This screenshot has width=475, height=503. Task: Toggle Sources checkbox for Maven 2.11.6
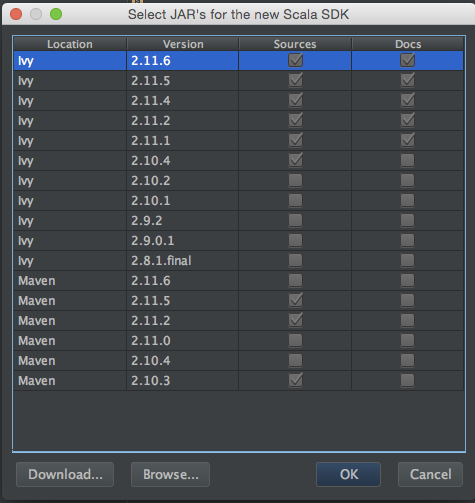[295, 280]
